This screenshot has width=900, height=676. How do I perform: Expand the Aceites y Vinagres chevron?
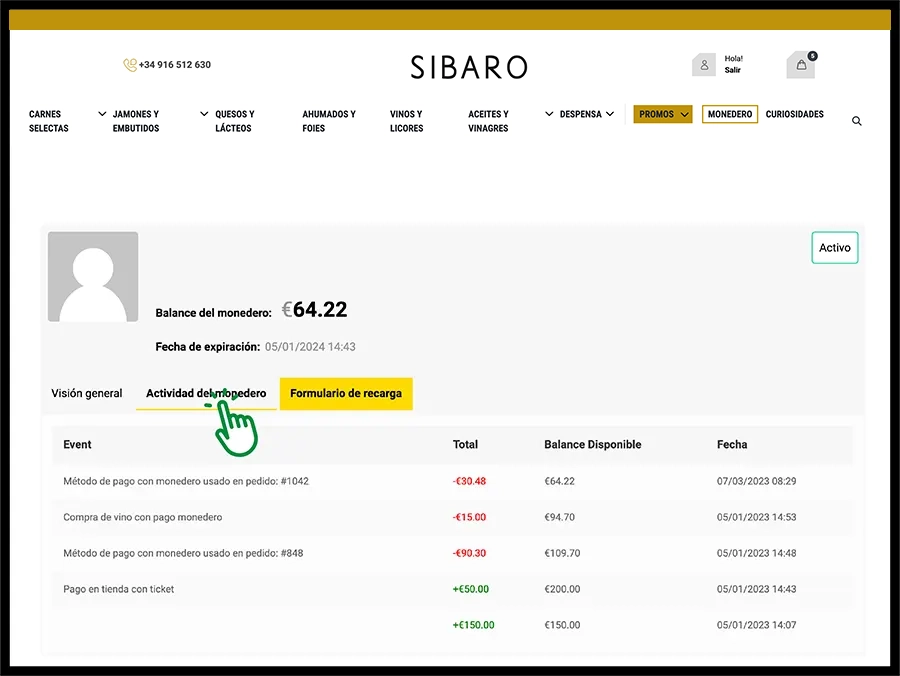549,114
